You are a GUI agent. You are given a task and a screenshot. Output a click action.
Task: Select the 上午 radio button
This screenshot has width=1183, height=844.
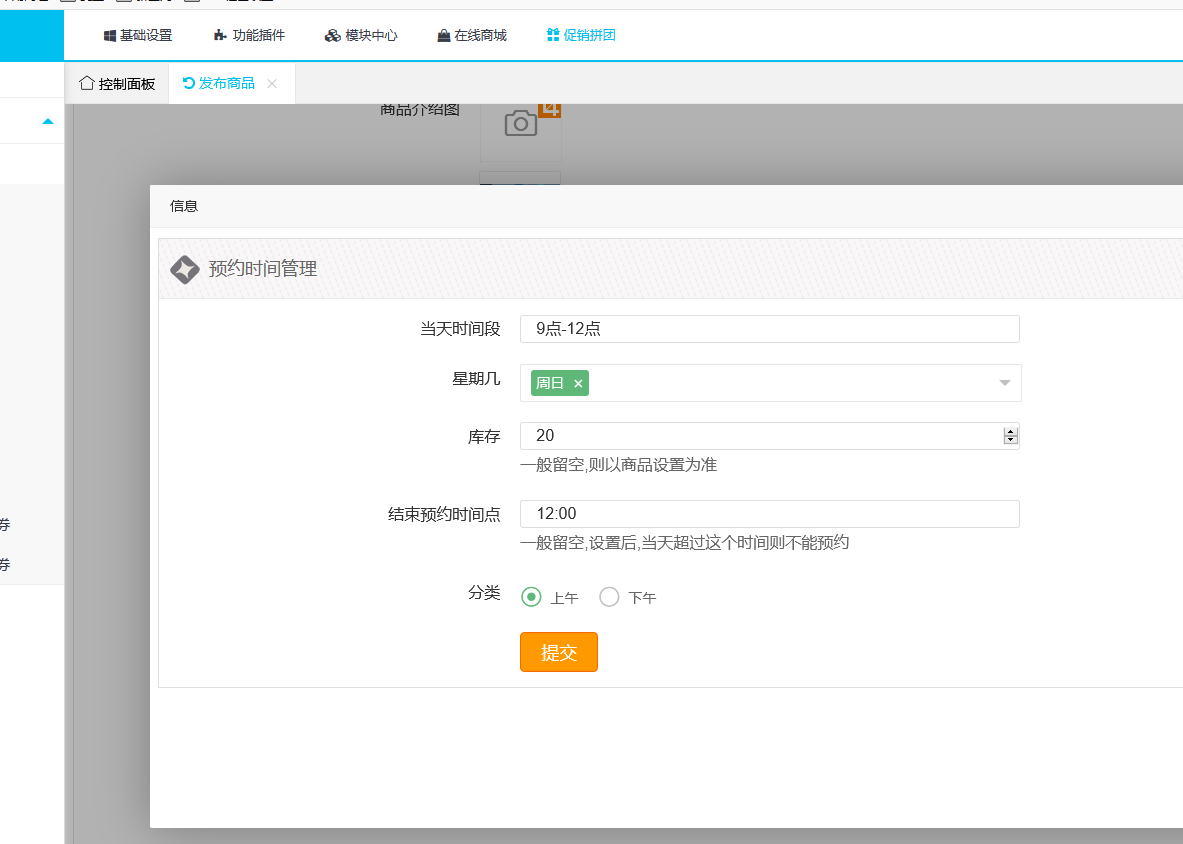(532, 597)
